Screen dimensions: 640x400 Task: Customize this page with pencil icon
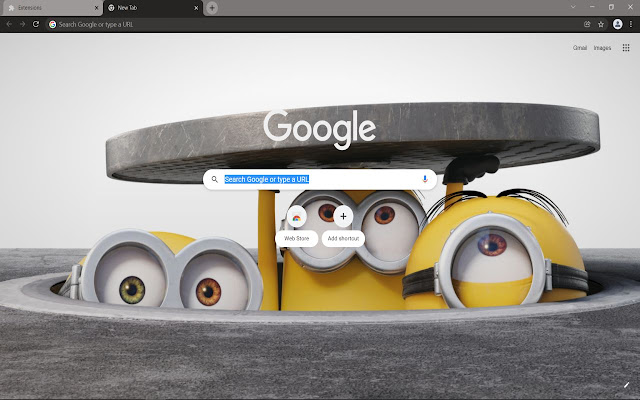coord(626,385)
